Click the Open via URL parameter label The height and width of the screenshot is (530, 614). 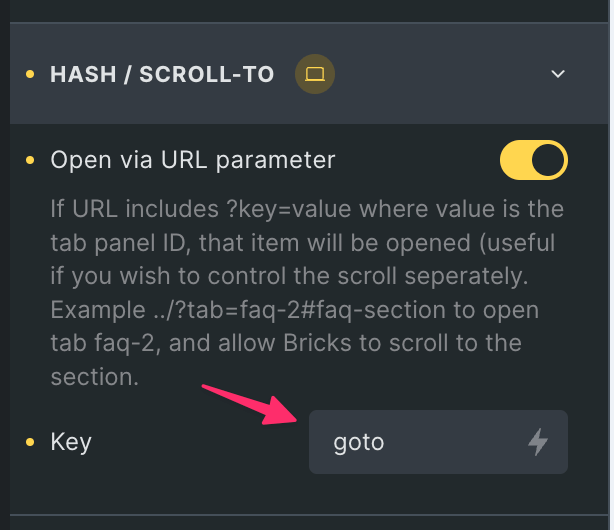pos(193,160)
